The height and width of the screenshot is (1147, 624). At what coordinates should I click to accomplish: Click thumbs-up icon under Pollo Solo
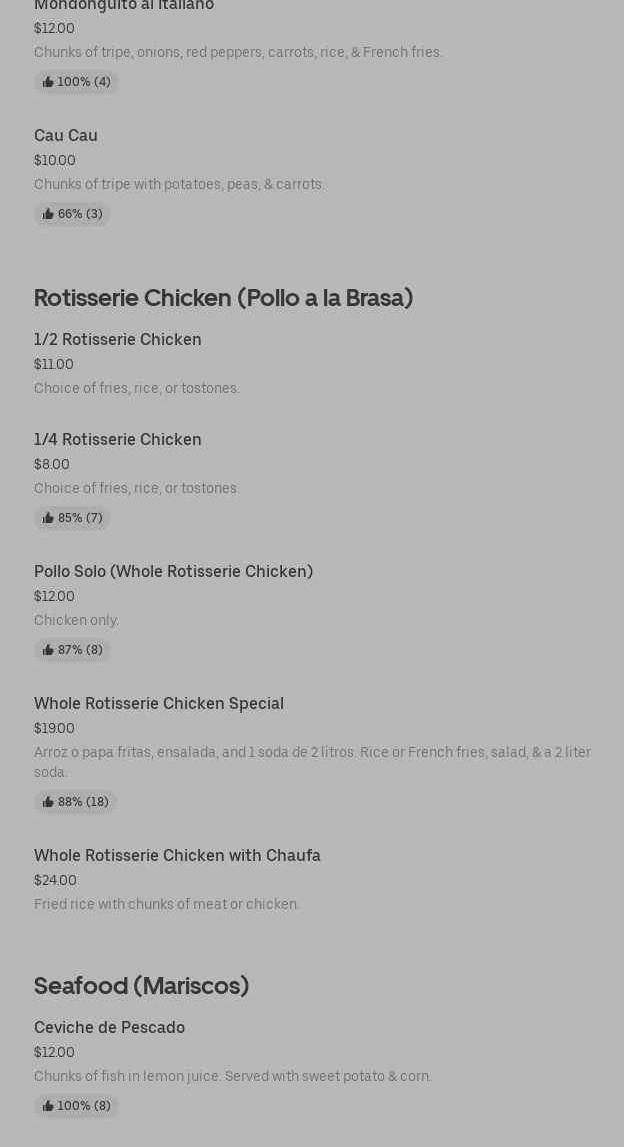click(x=48, y=650)
